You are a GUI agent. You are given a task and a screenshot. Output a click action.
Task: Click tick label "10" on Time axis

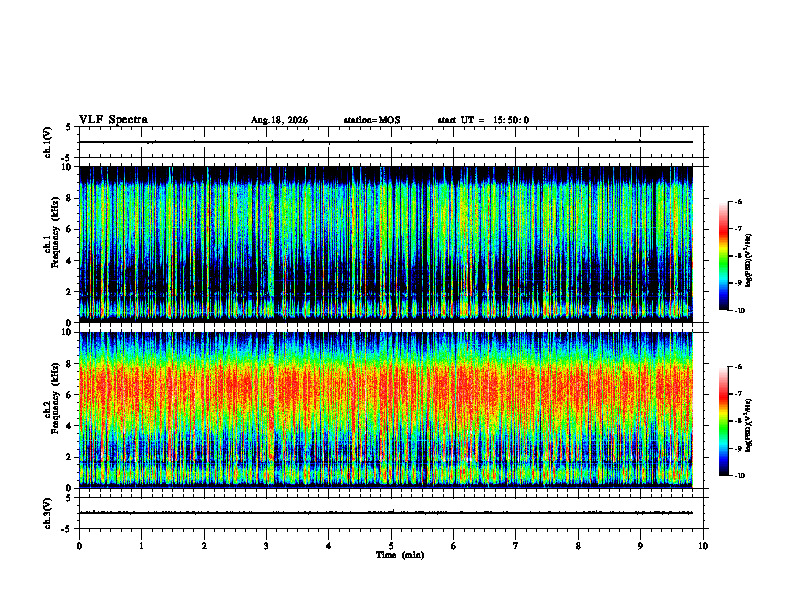pos(703,546)
